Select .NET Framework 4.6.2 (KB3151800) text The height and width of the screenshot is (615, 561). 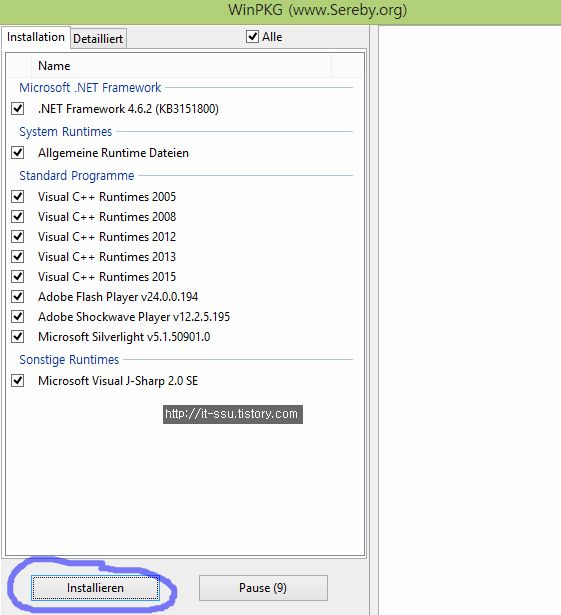pyautogui.click(x=128, y=109)
